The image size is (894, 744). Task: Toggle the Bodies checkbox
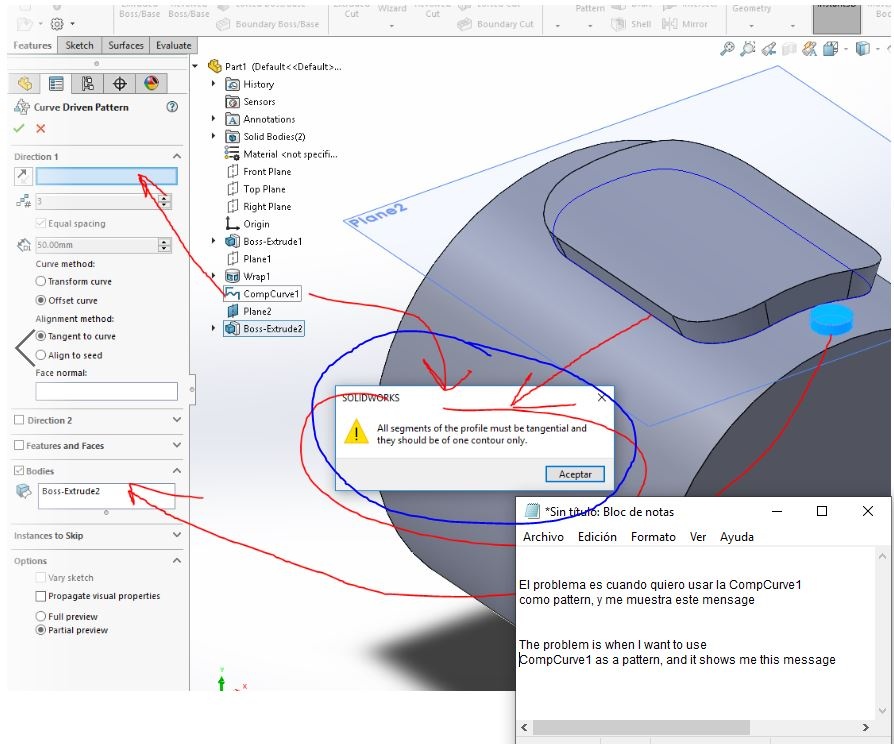click(x=19, y=471)
